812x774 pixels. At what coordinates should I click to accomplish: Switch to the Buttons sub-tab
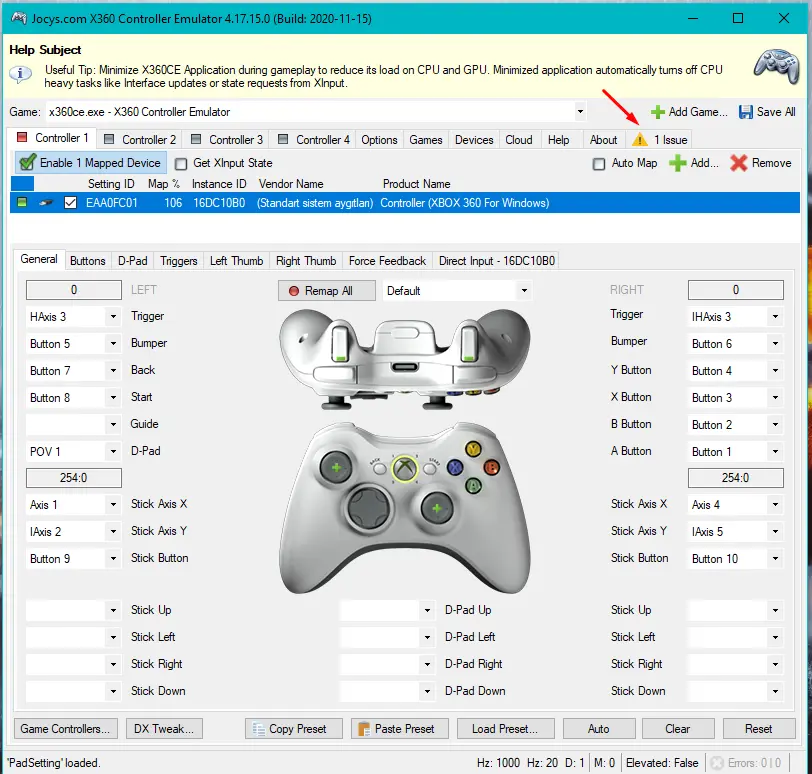(88, 260)
